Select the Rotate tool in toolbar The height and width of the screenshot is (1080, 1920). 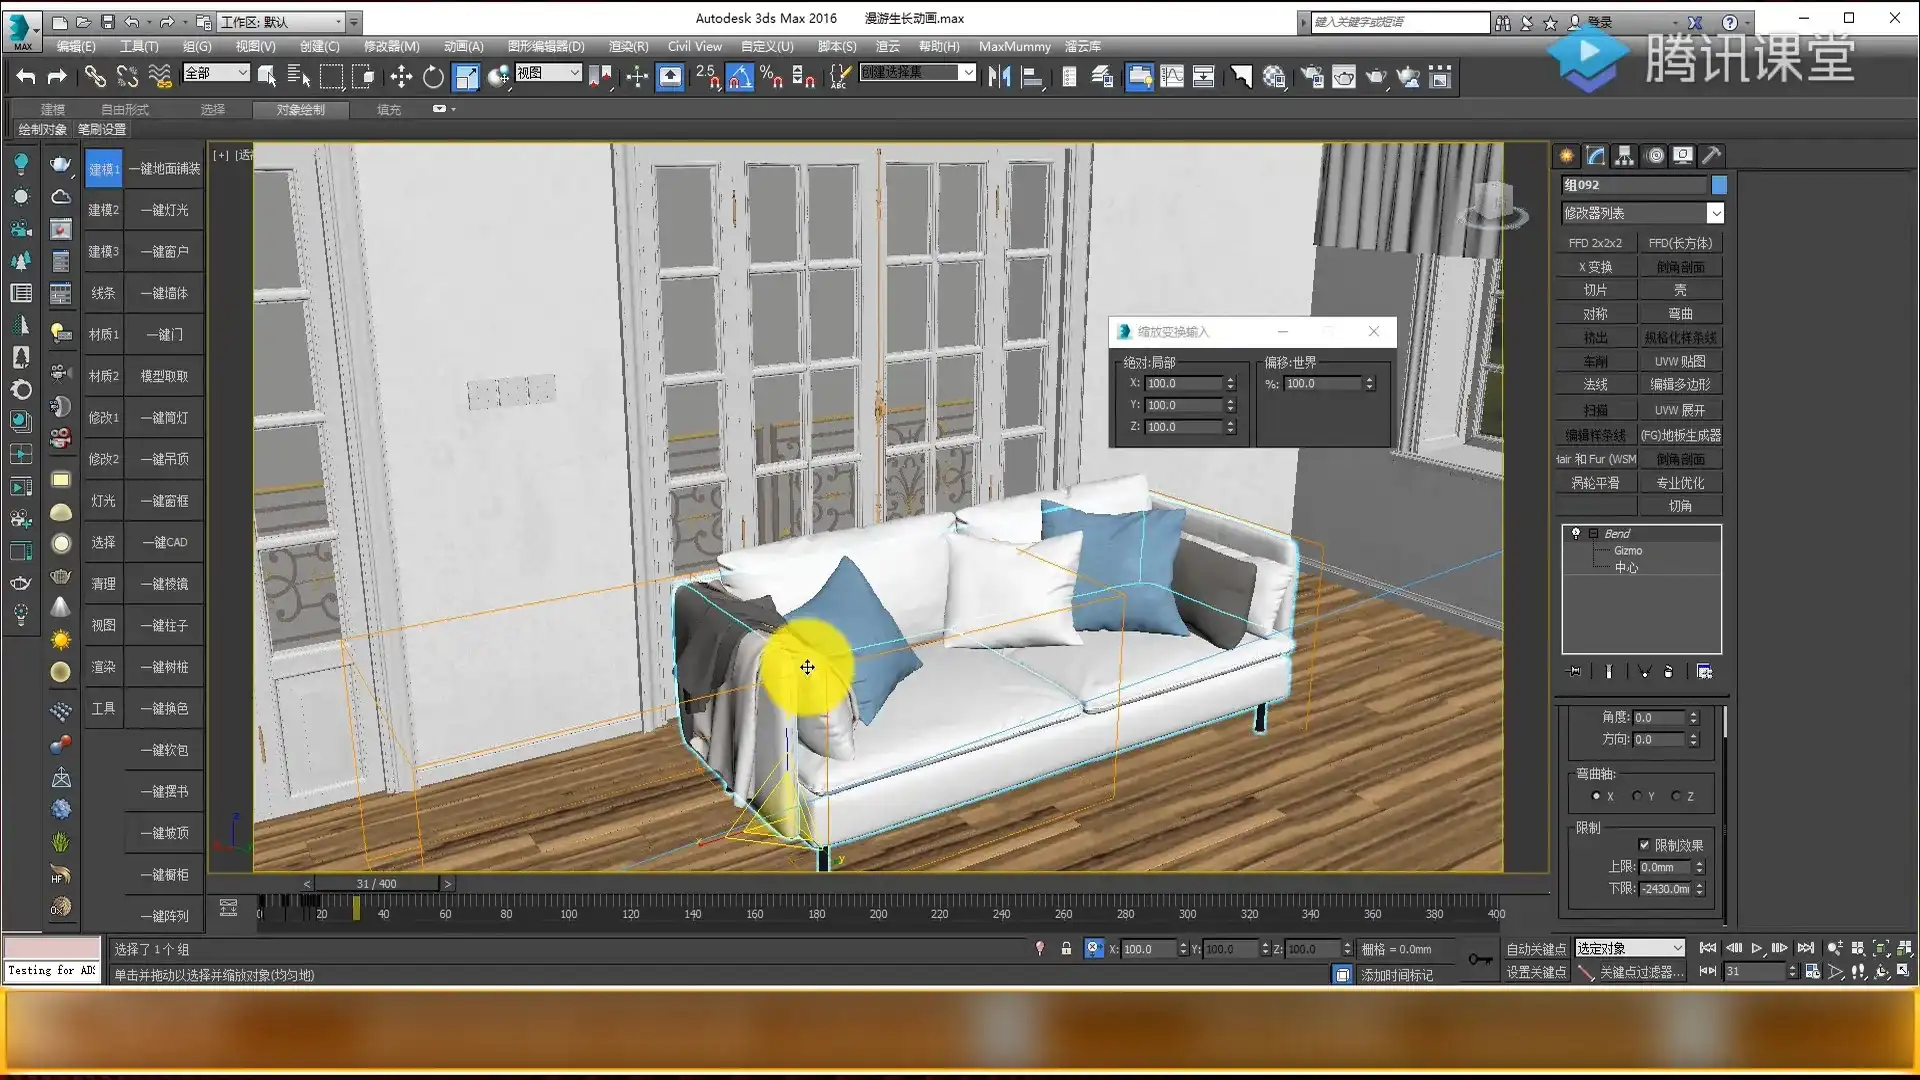(433, 77)
